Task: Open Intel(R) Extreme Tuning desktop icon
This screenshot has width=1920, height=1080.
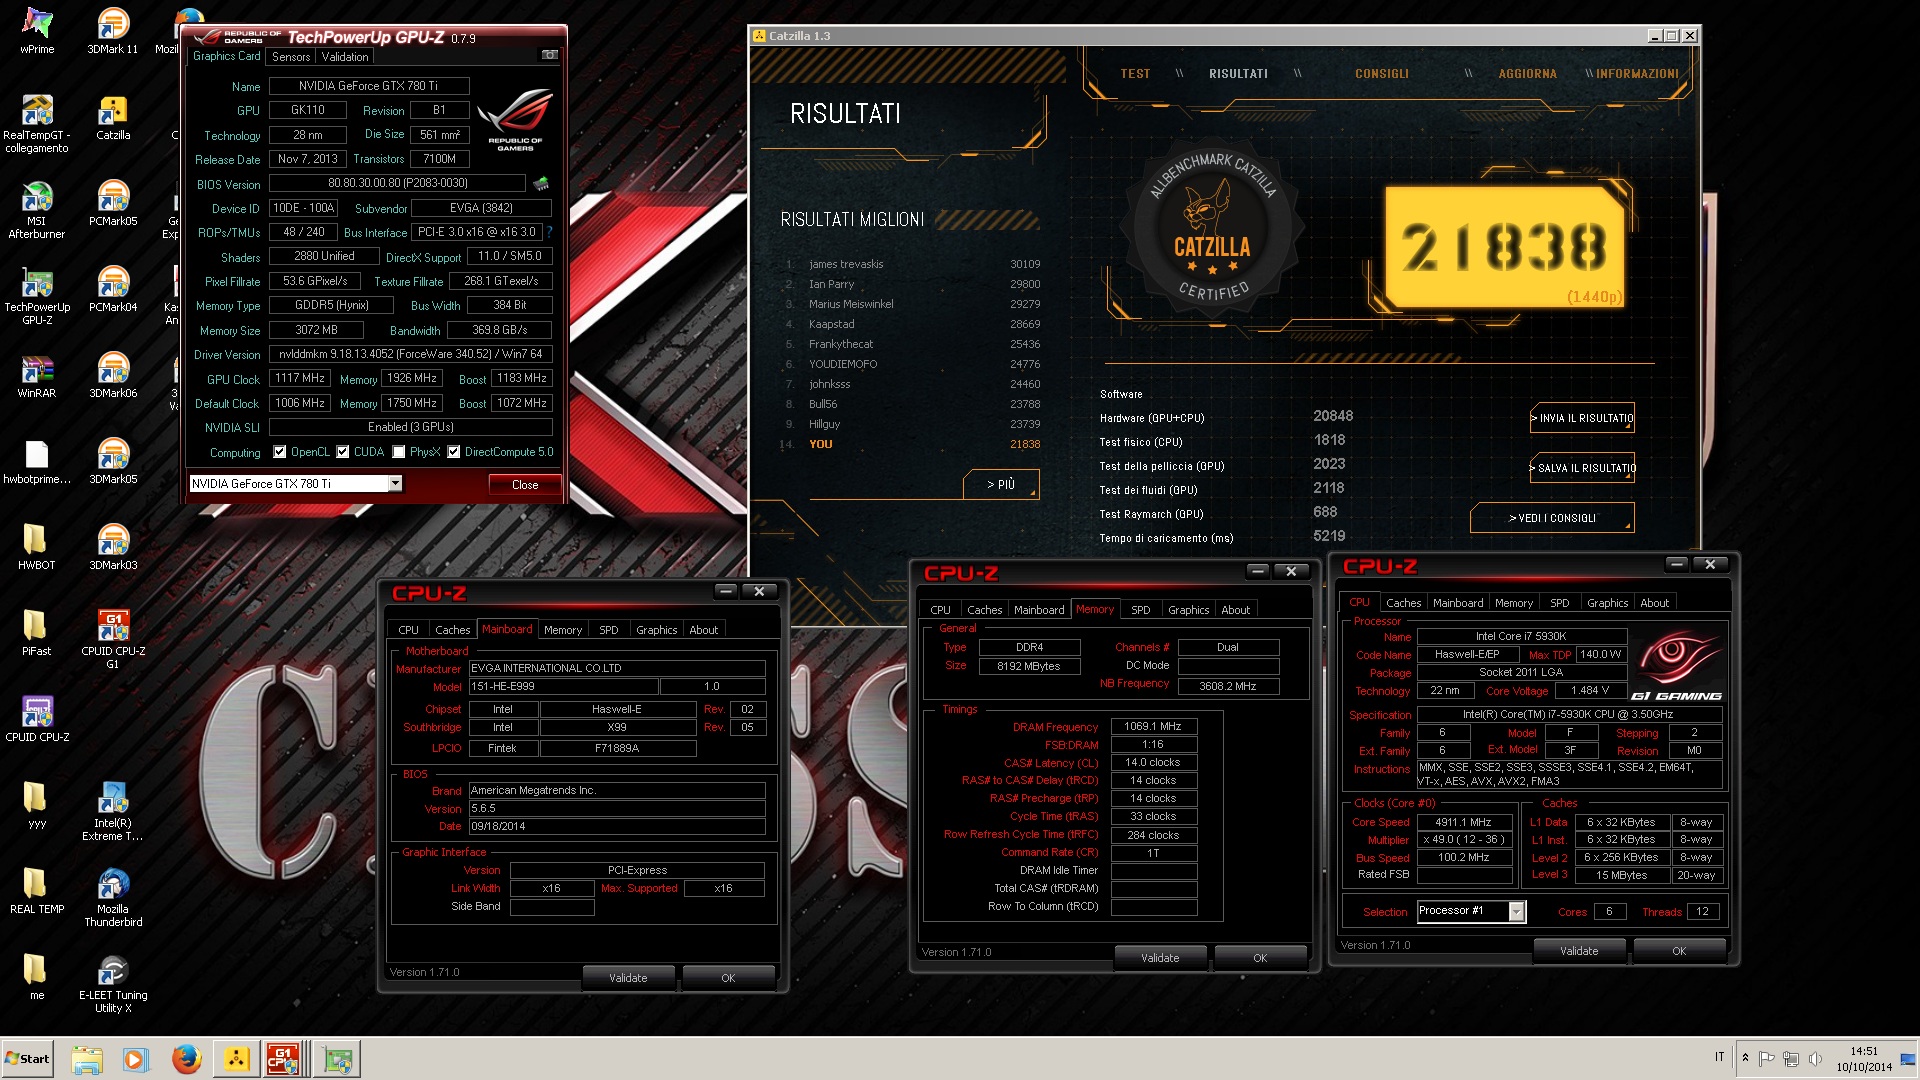Action: click(113, 811)
